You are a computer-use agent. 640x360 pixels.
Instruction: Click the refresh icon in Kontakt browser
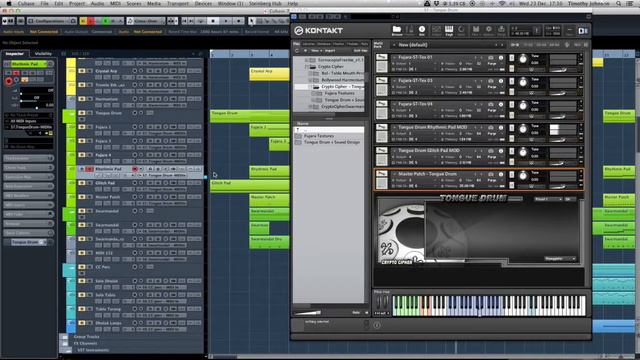297,51
